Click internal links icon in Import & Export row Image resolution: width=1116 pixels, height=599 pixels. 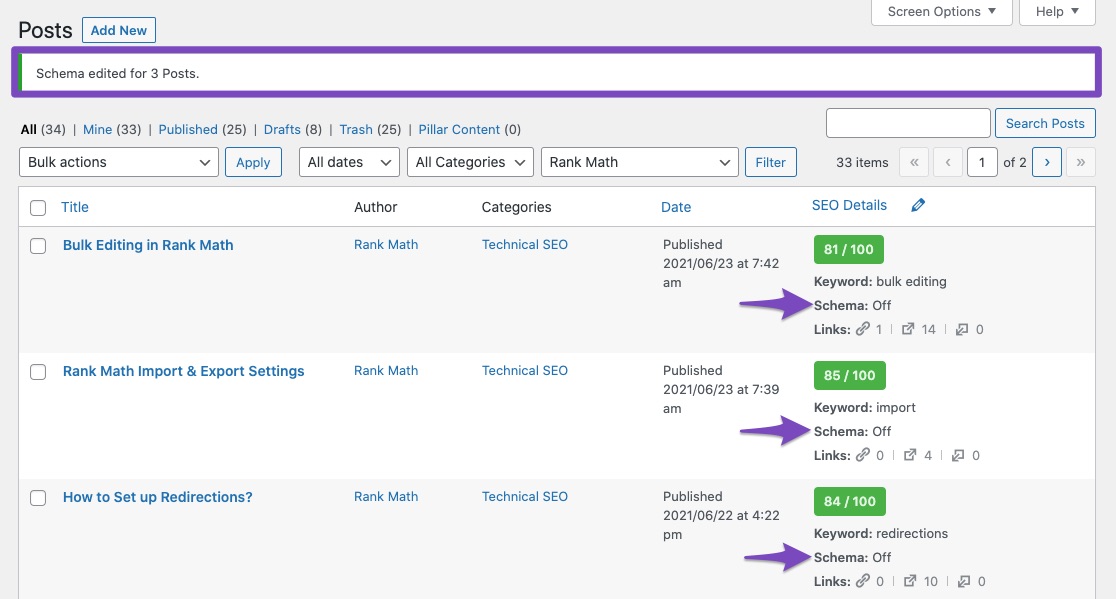(863, 455)
